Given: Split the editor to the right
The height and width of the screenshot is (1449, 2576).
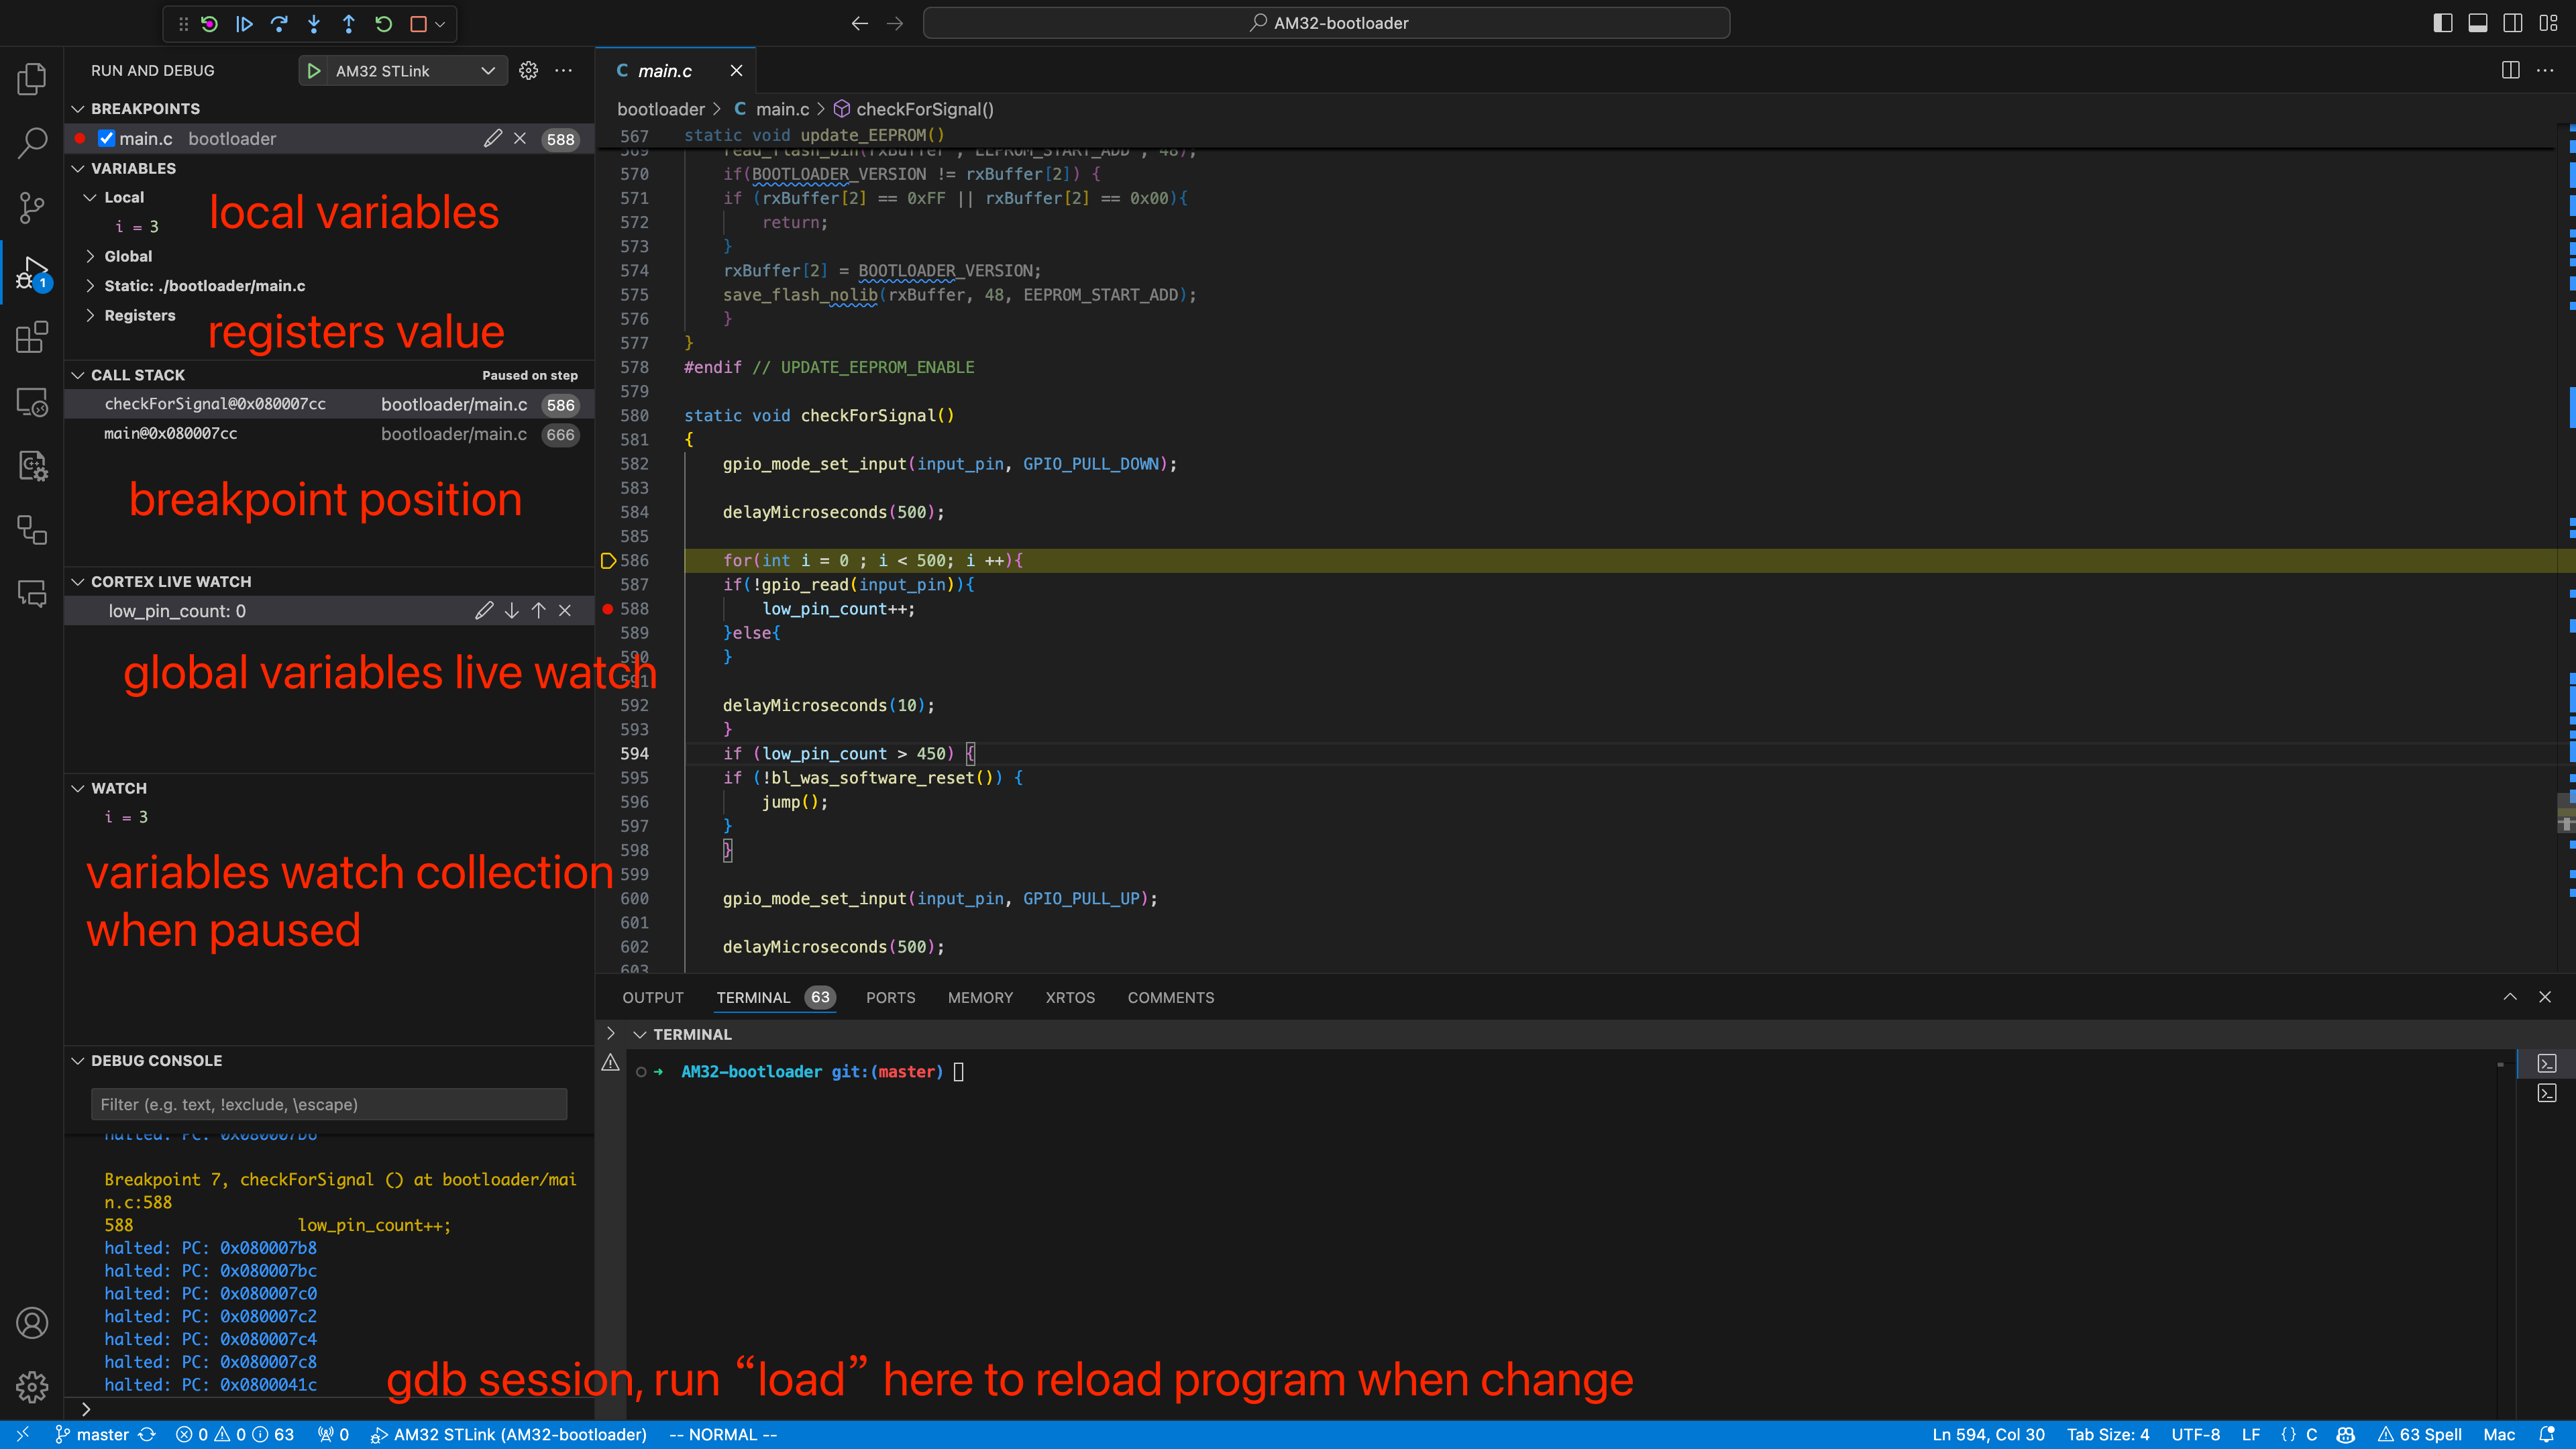Looking at the screenshot, I should [2511, 71].
